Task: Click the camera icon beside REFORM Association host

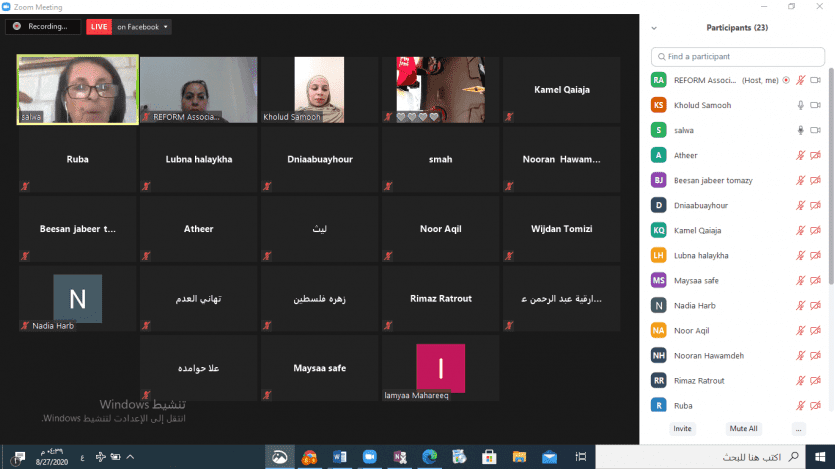Action: [815, 80]
